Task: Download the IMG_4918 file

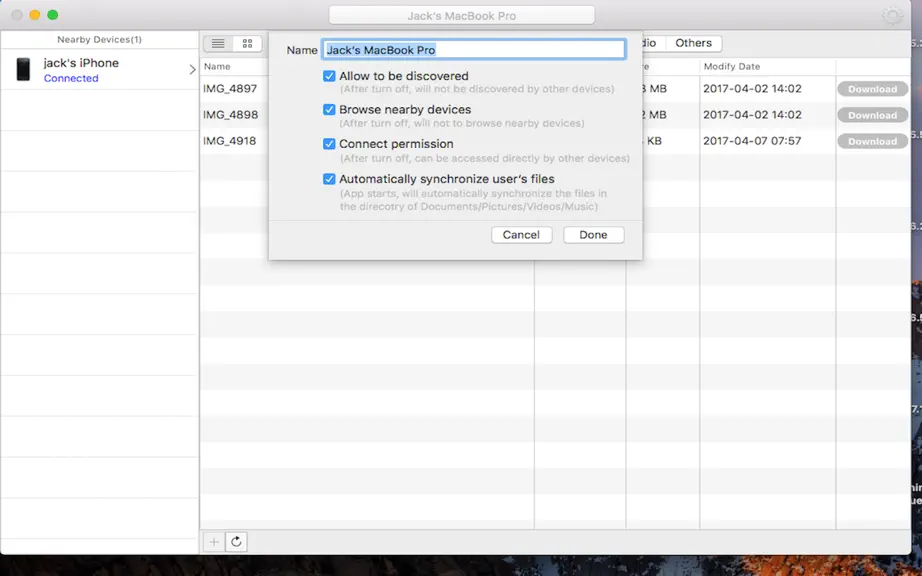Action: click(873, 141)
